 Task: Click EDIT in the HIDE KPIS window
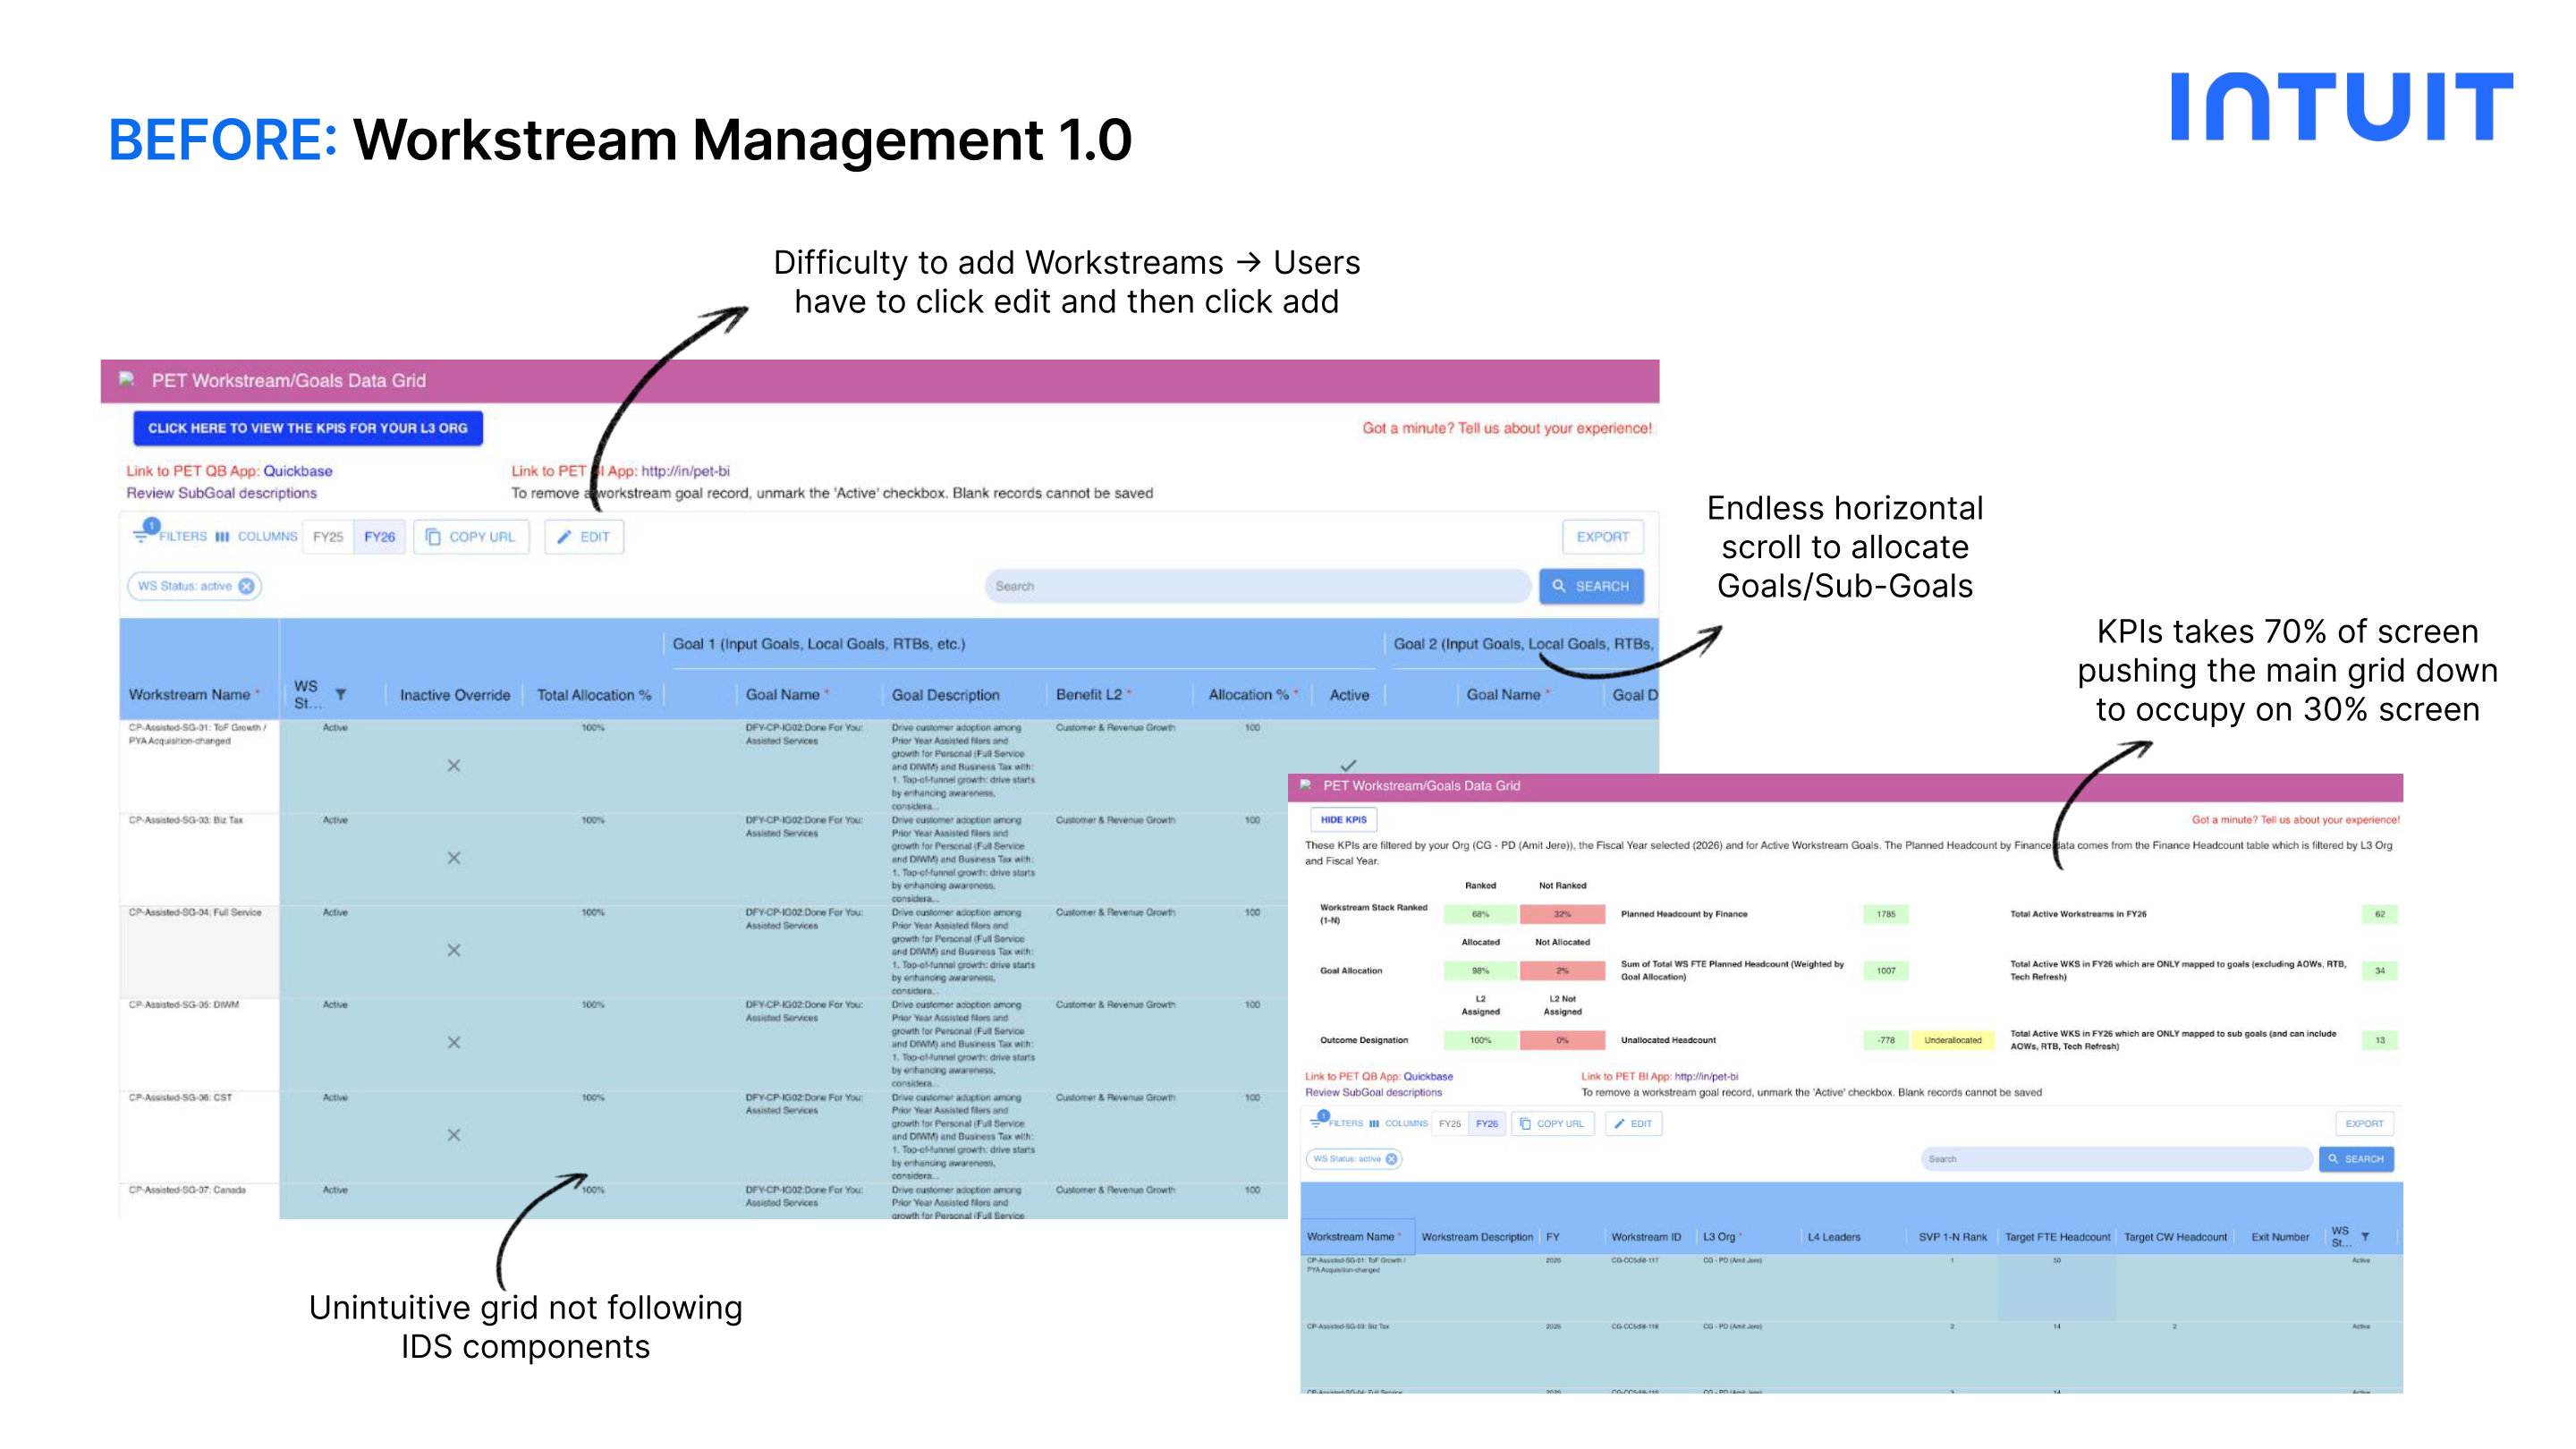(1633, 1124)
